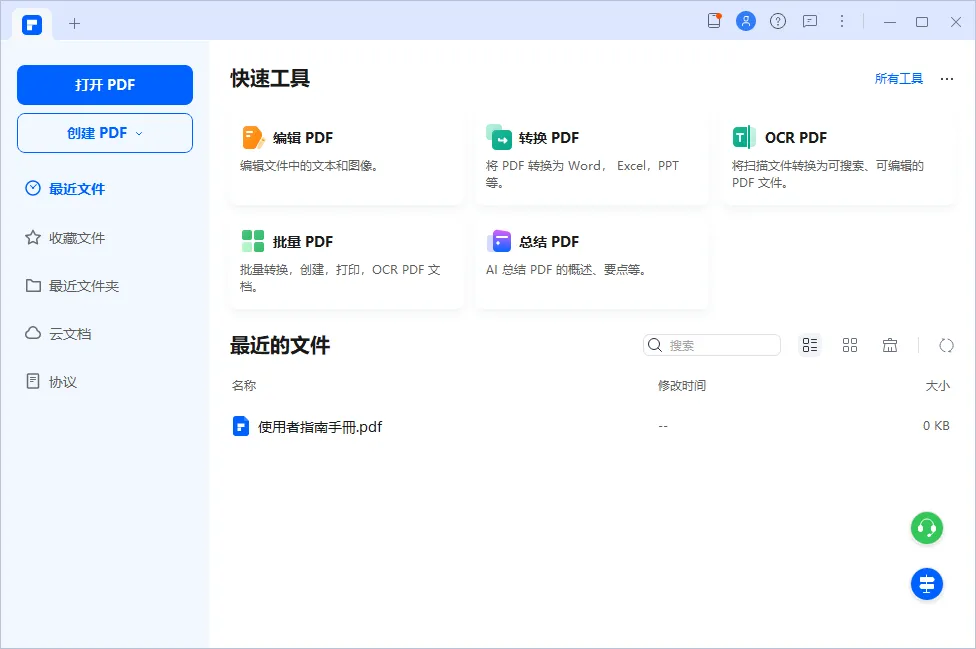Switch to list view layout
The height and width of the screenshot is (649, 976).
[x=810, y=345]
